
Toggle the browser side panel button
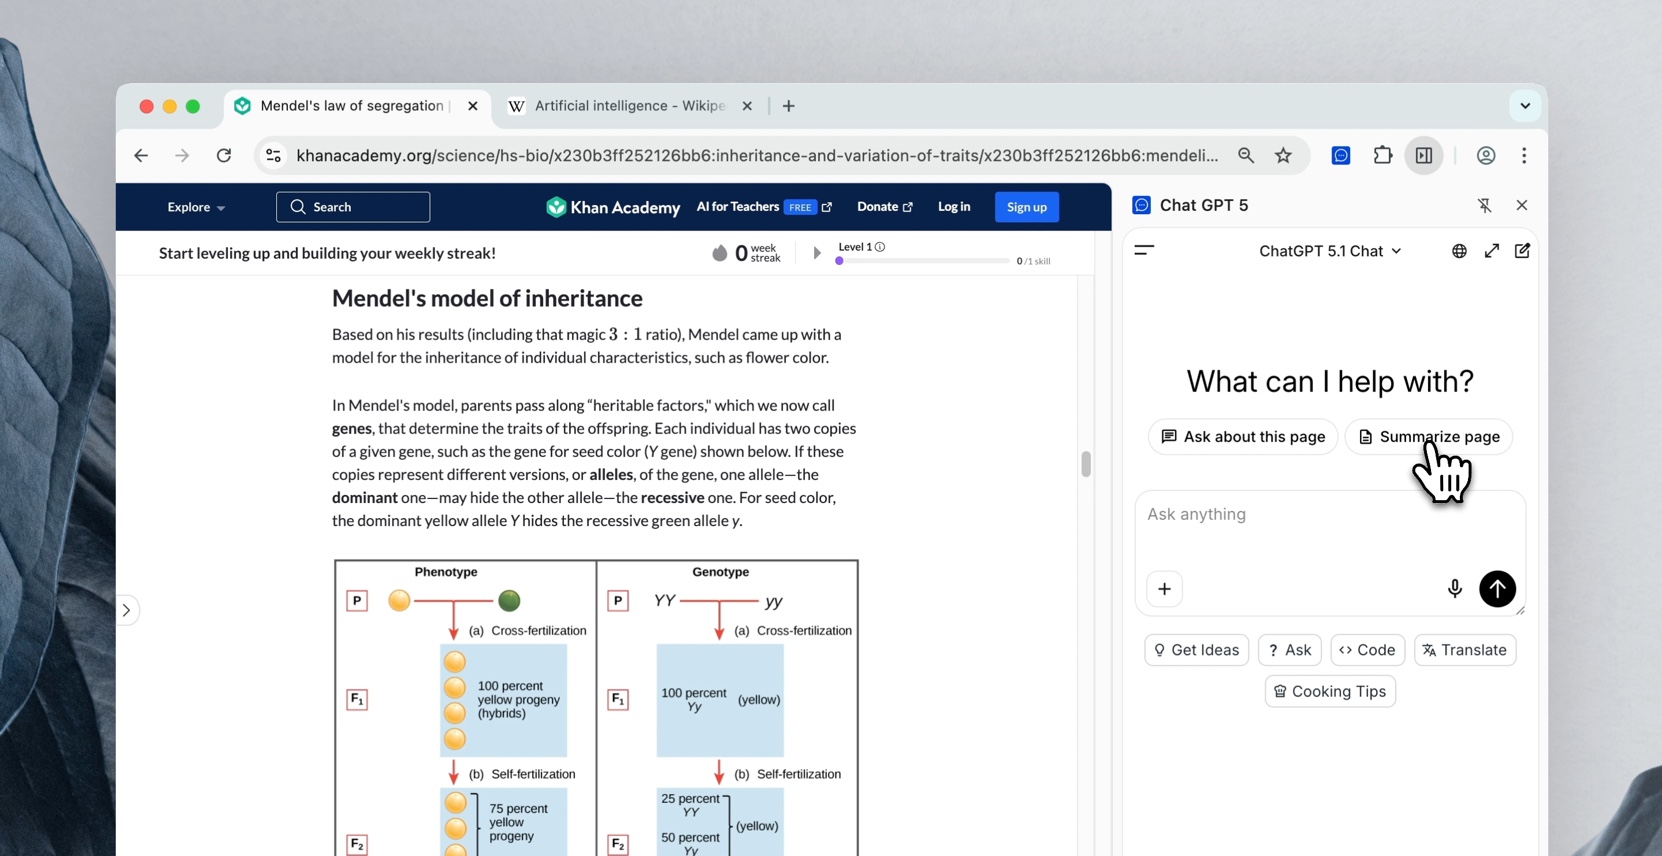click(x=1423, y=156)
